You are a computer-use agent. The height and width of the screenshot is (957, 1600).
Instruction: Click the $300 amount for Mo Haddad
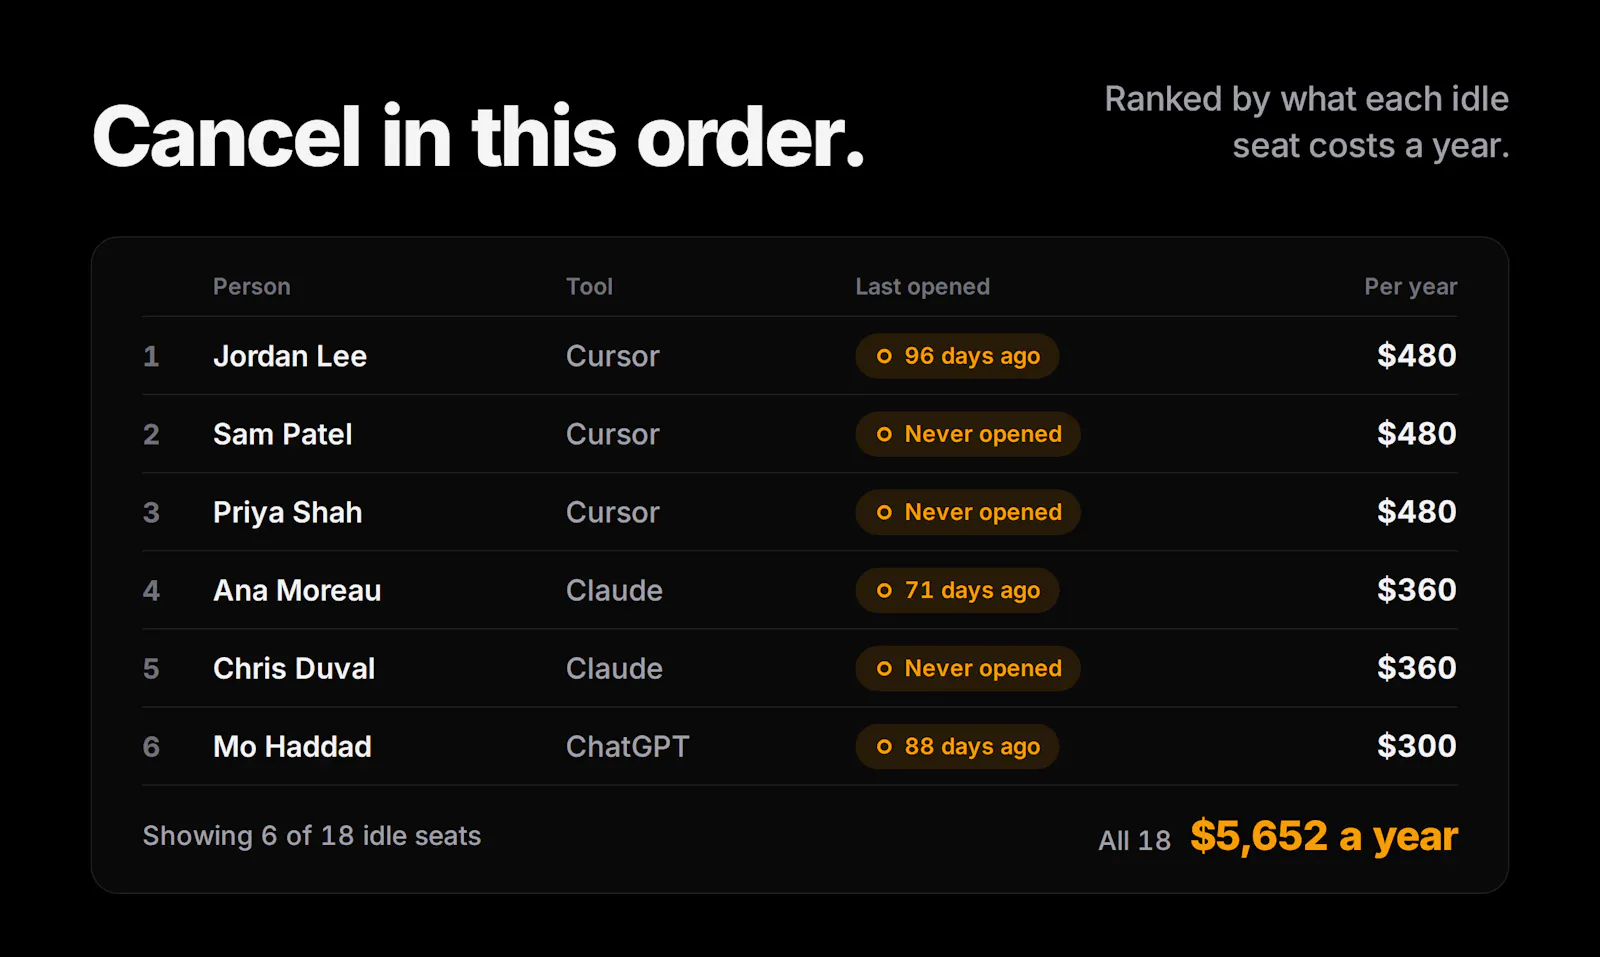coord(1416,746)
